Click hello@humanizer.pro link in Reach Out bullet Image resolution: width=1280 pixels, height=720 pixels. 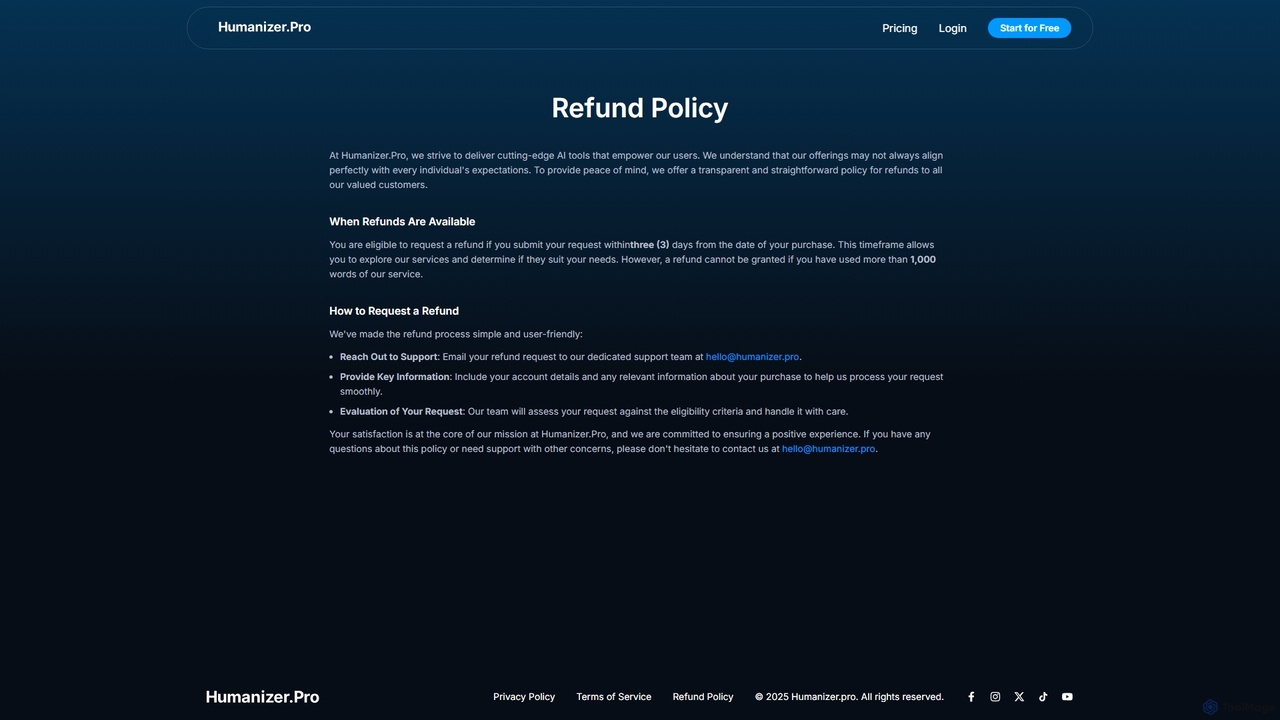[x=752, y=357]
